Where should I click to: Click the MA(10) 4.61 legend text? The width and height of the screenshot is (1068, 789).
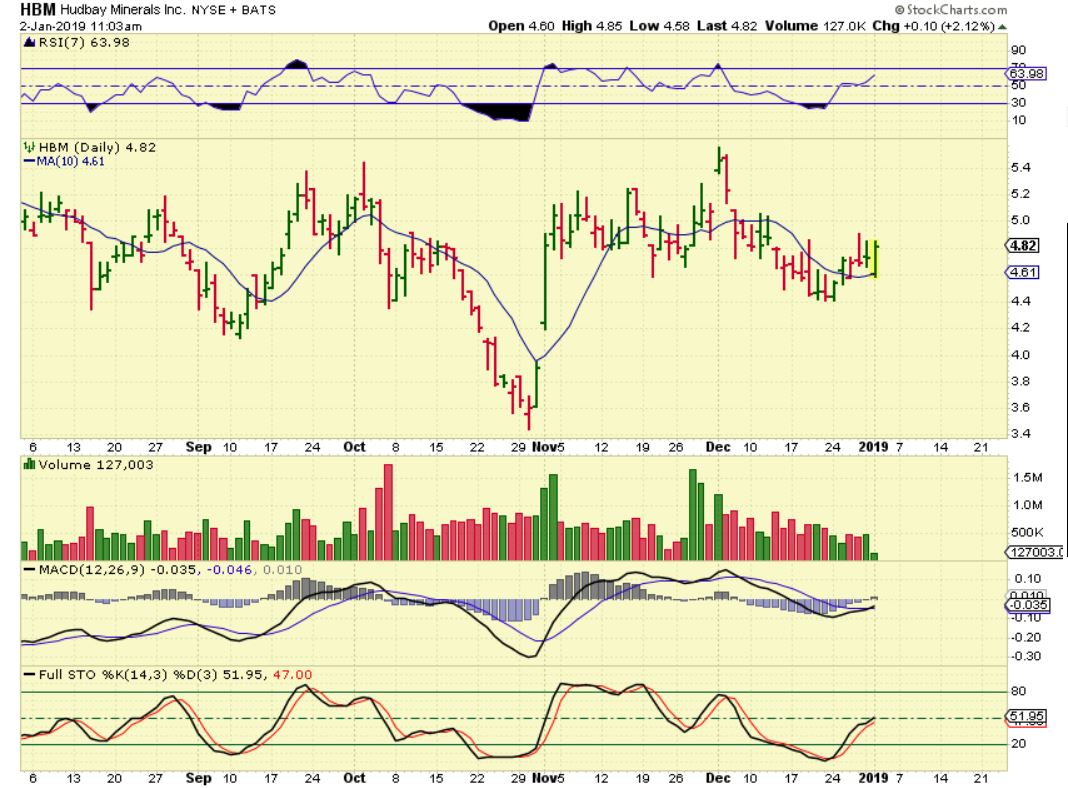70,161
